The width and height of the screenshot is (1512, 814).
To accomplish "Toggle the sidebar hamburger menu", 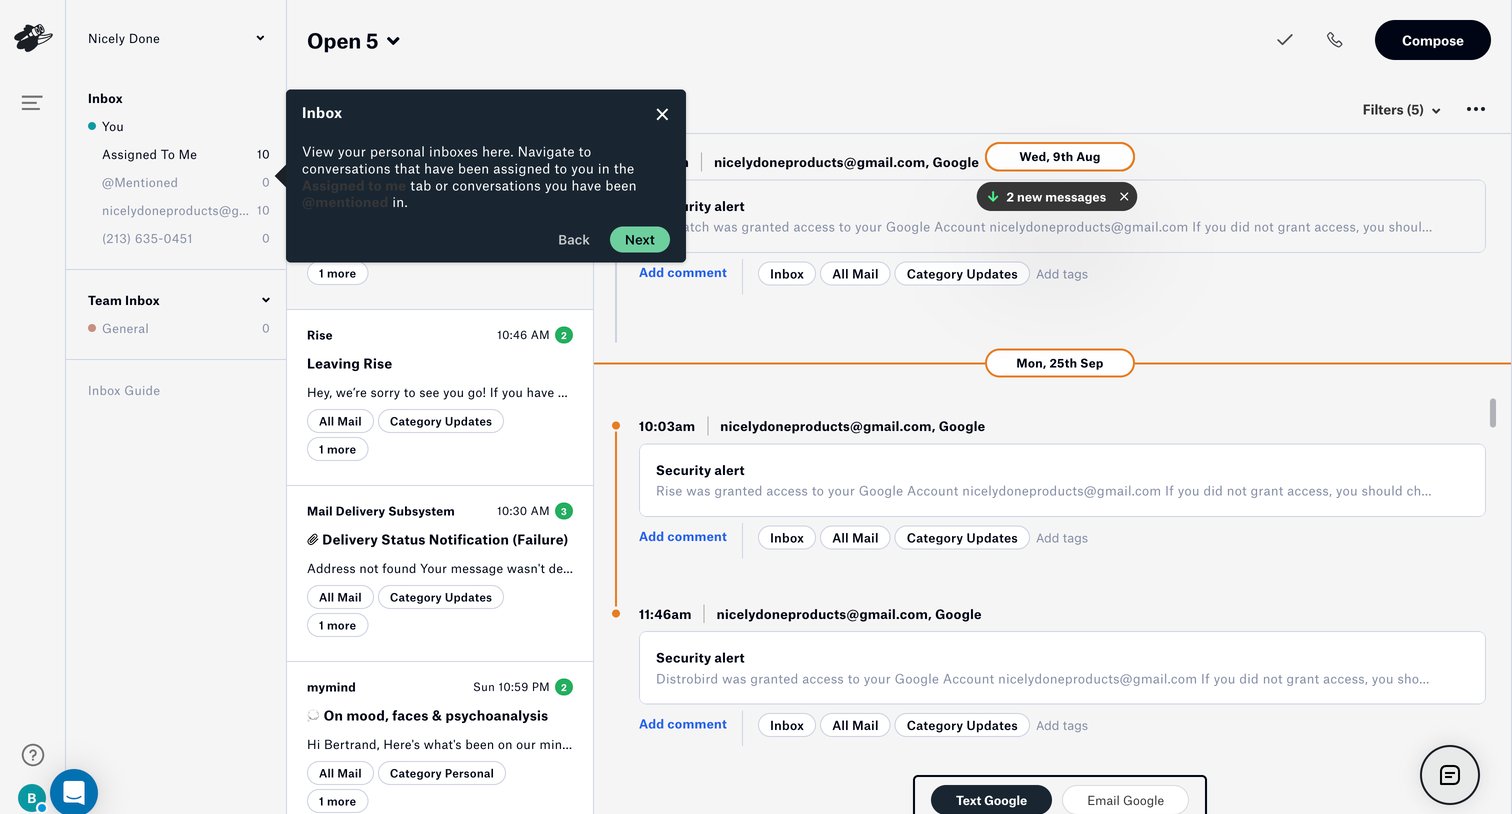I will click(32, 103).
